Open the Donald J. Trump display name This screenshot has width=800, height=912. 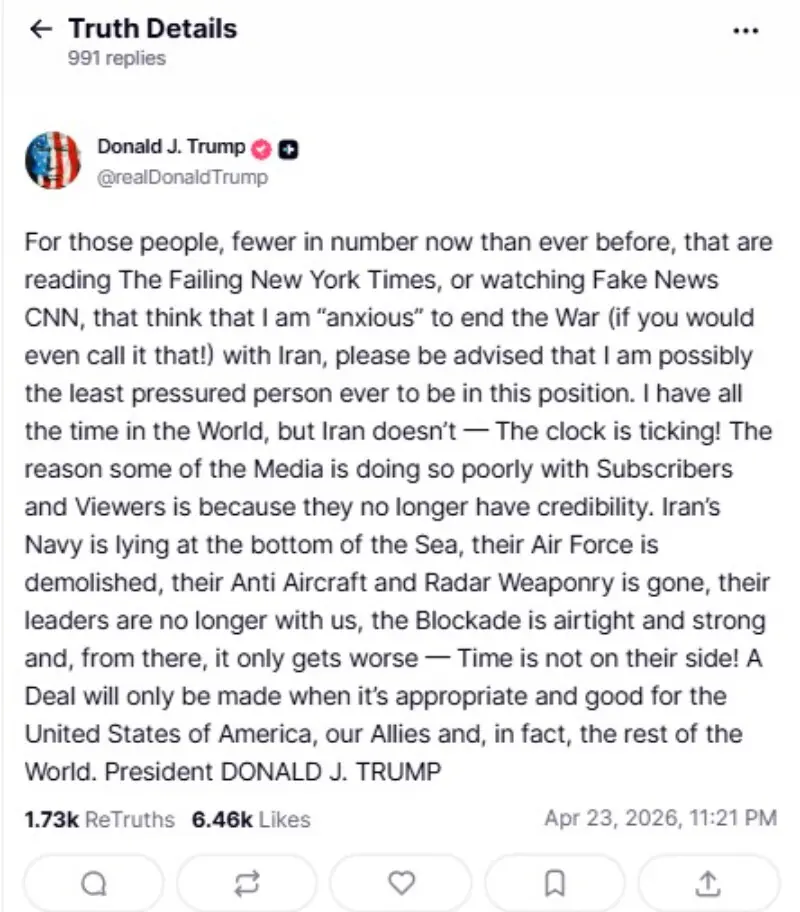170,147
